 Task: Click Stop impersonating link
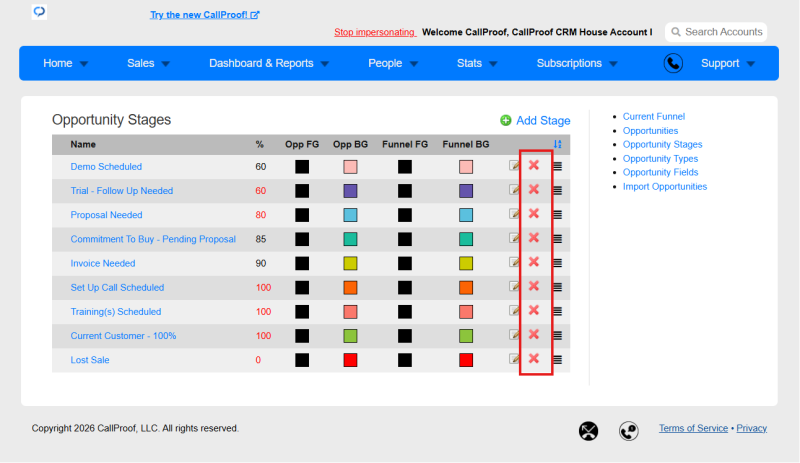(x=375, y=32)
